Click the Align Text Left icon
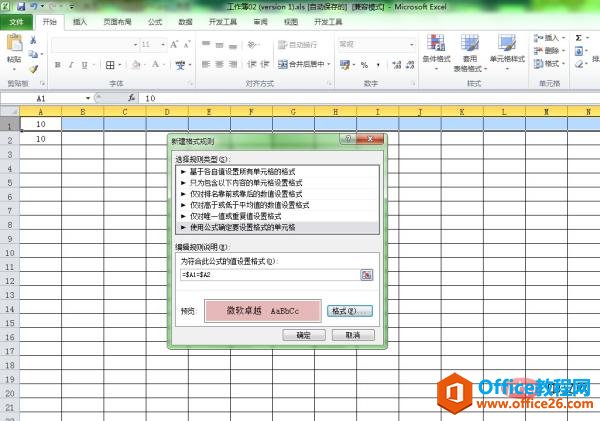600x421 pixels. (x=206, y=64)
